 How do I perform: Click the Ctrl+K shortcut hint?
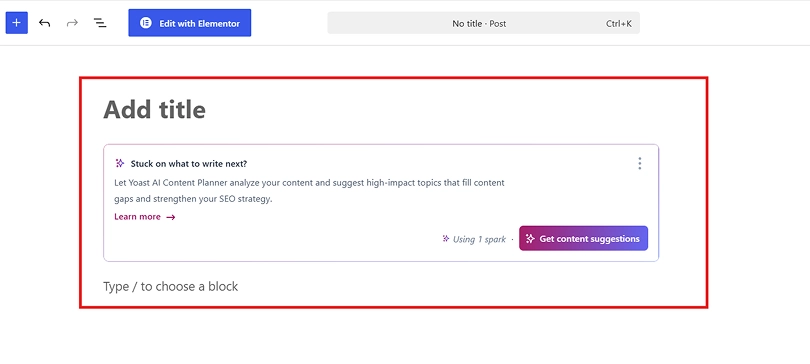click(619, 24)
